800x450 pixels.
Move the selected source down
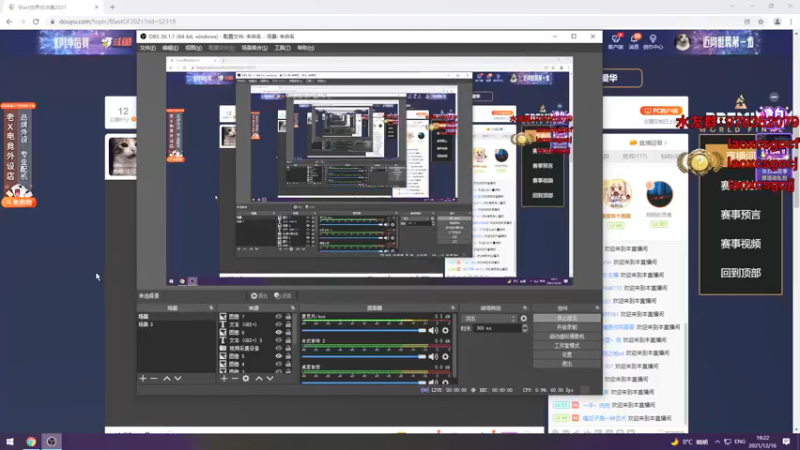point(270,379)
